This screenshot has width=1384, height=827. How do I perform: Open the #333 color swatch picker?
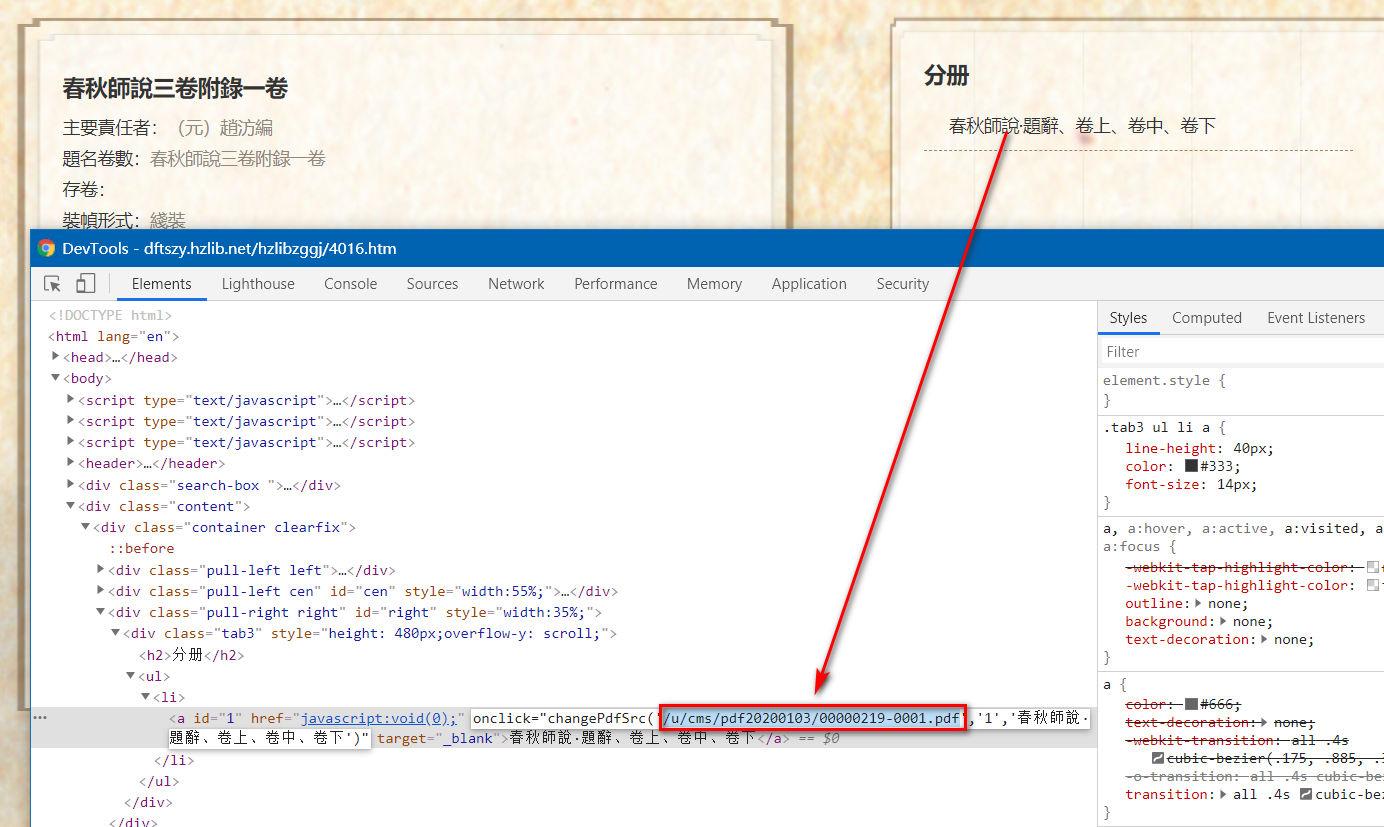tap(1191, 466)
